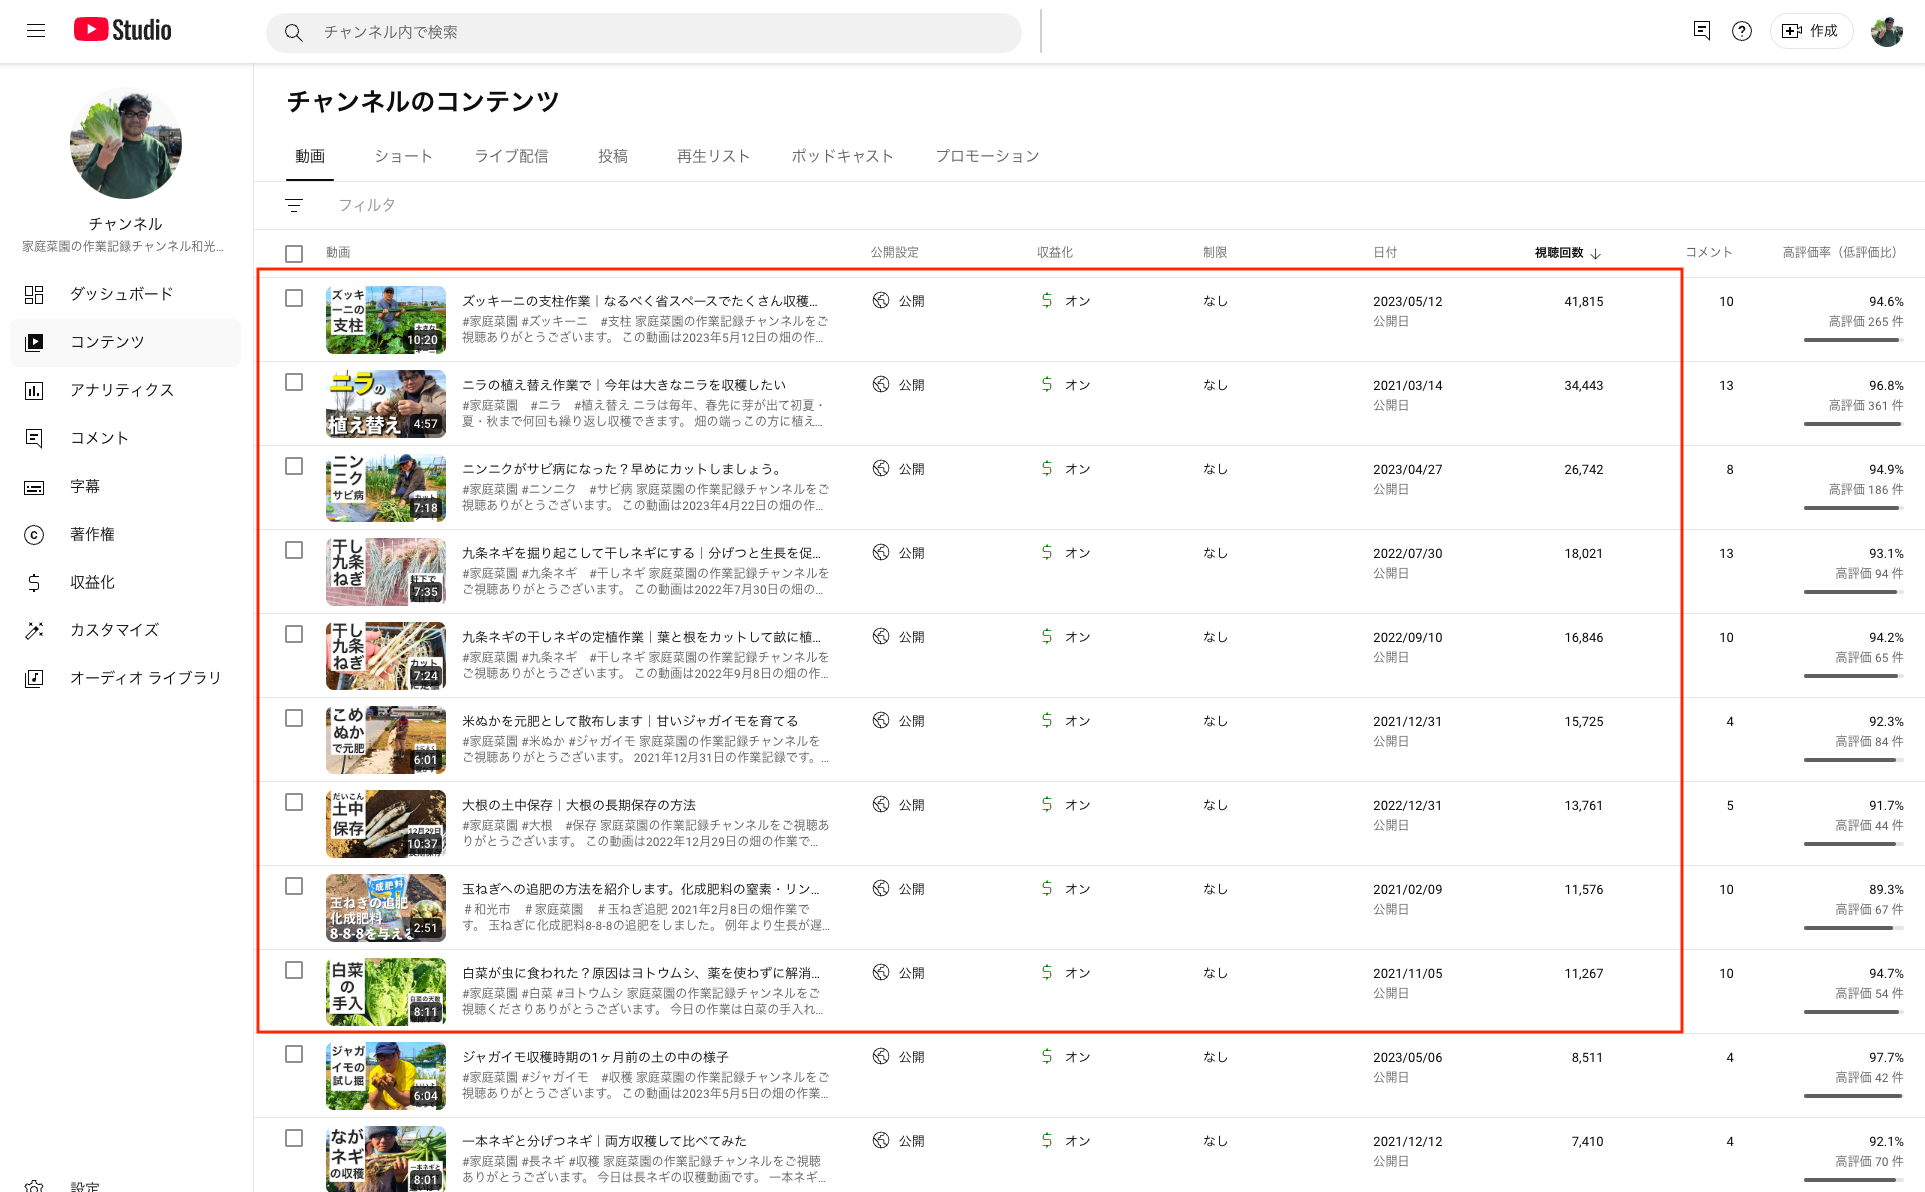Image resolution: width=1925 pixels, height=1192 pixels.
Task: Click the YouTube Studio logo
Action: [x=123, y=31]
